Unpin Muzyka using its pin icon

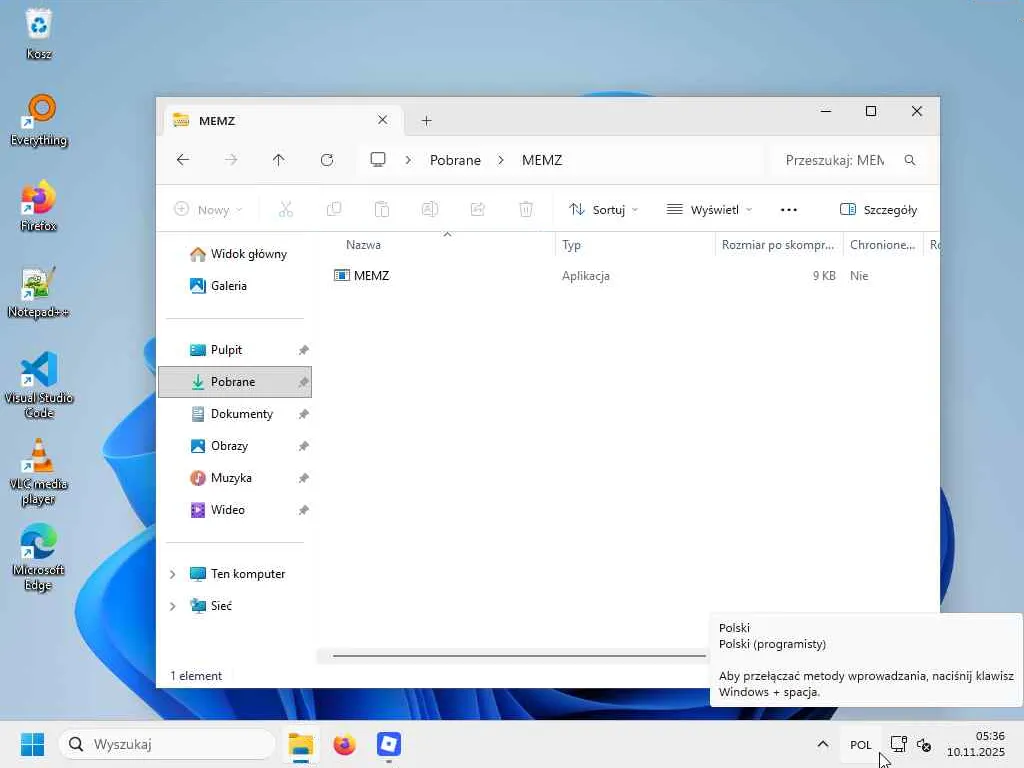click(304, 478)
